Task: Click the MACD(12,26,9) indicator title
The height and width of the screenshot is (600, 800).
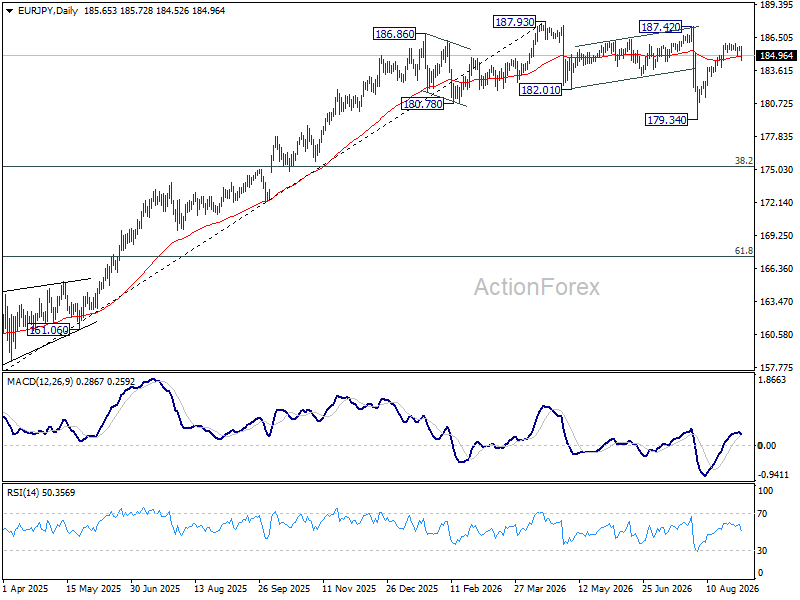Action: pos(40,382)
